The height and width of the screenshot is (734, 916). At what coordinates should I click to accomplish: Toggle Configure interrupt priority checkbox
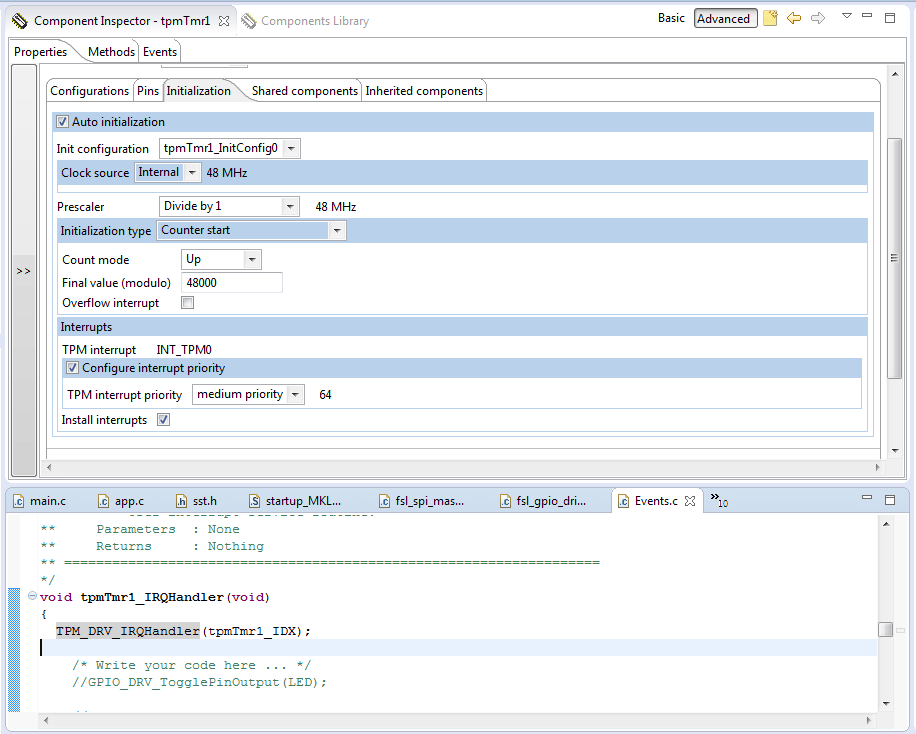click(72, 368)
